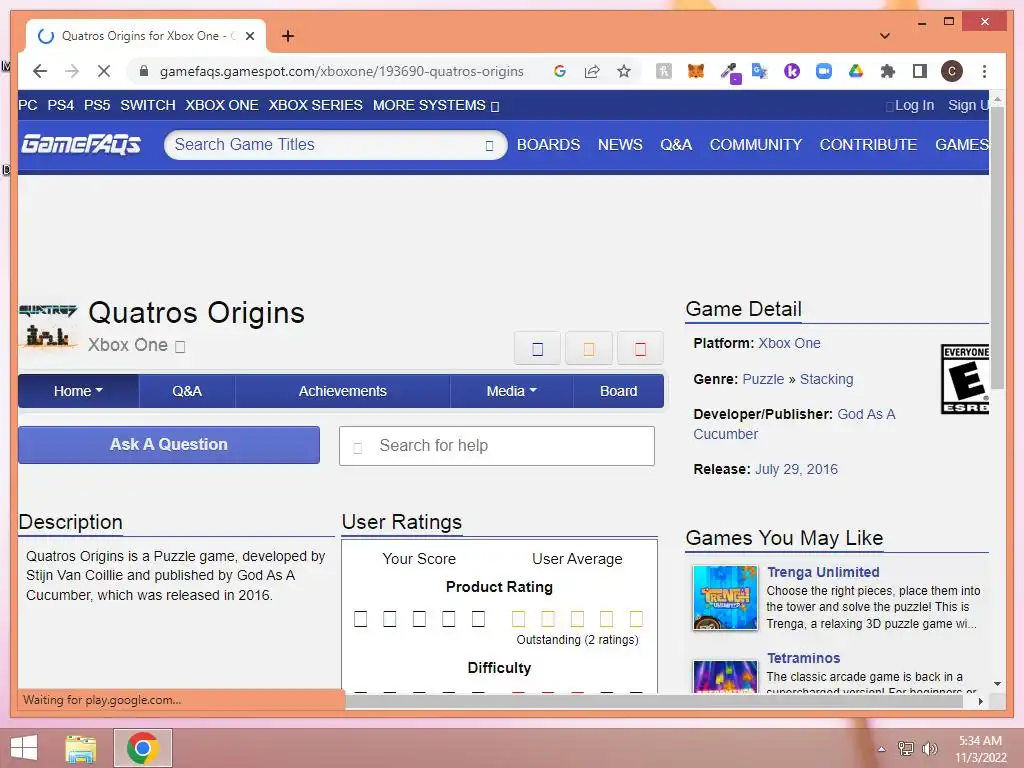The height and width of the screenshot is (768, 1024).
Task: Open the Google Translate extension
Action: [760, 71]
